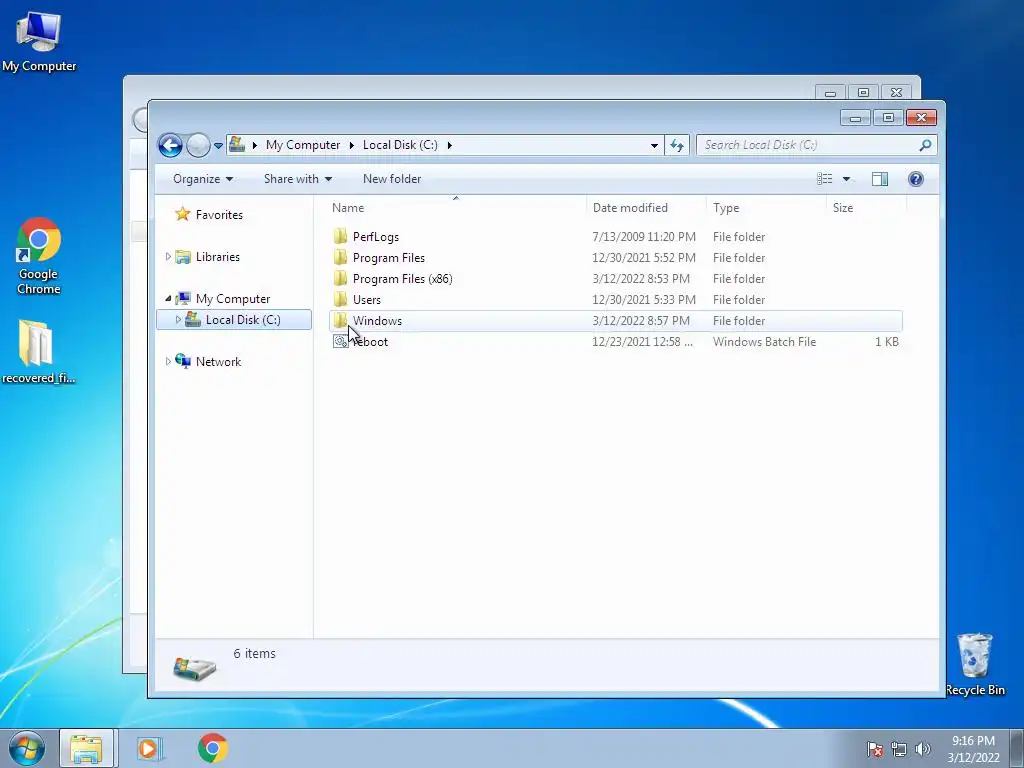Image resolution: width=1024 pixels, height=768 pixels.
Task: Select Network in navigation pane
Action: (x=218, y=361)
